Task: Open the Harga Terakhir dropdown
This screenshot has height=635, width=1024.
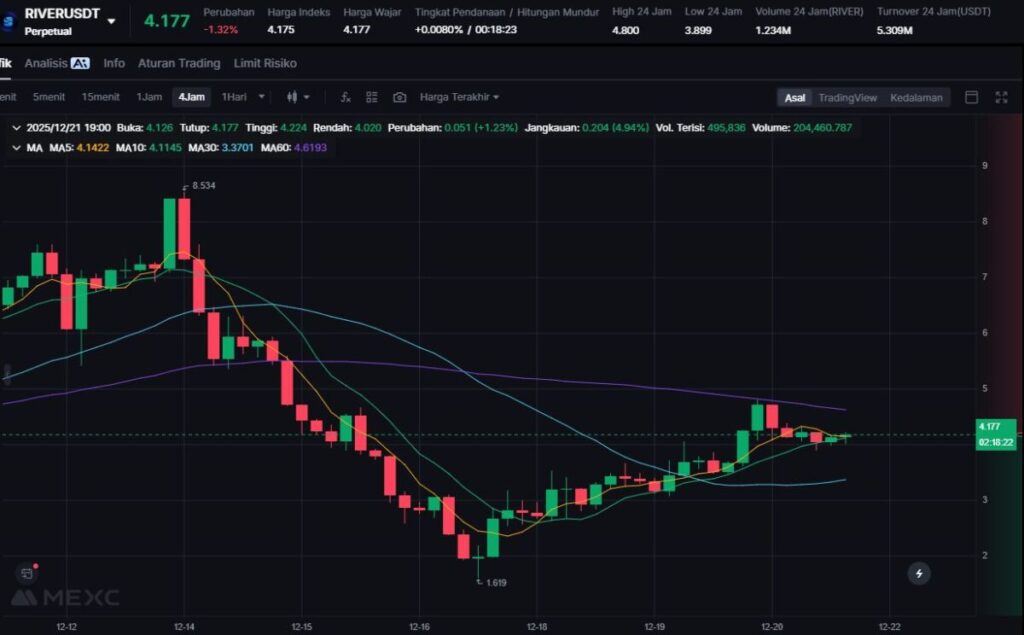Action: click(x=459, y=97)
